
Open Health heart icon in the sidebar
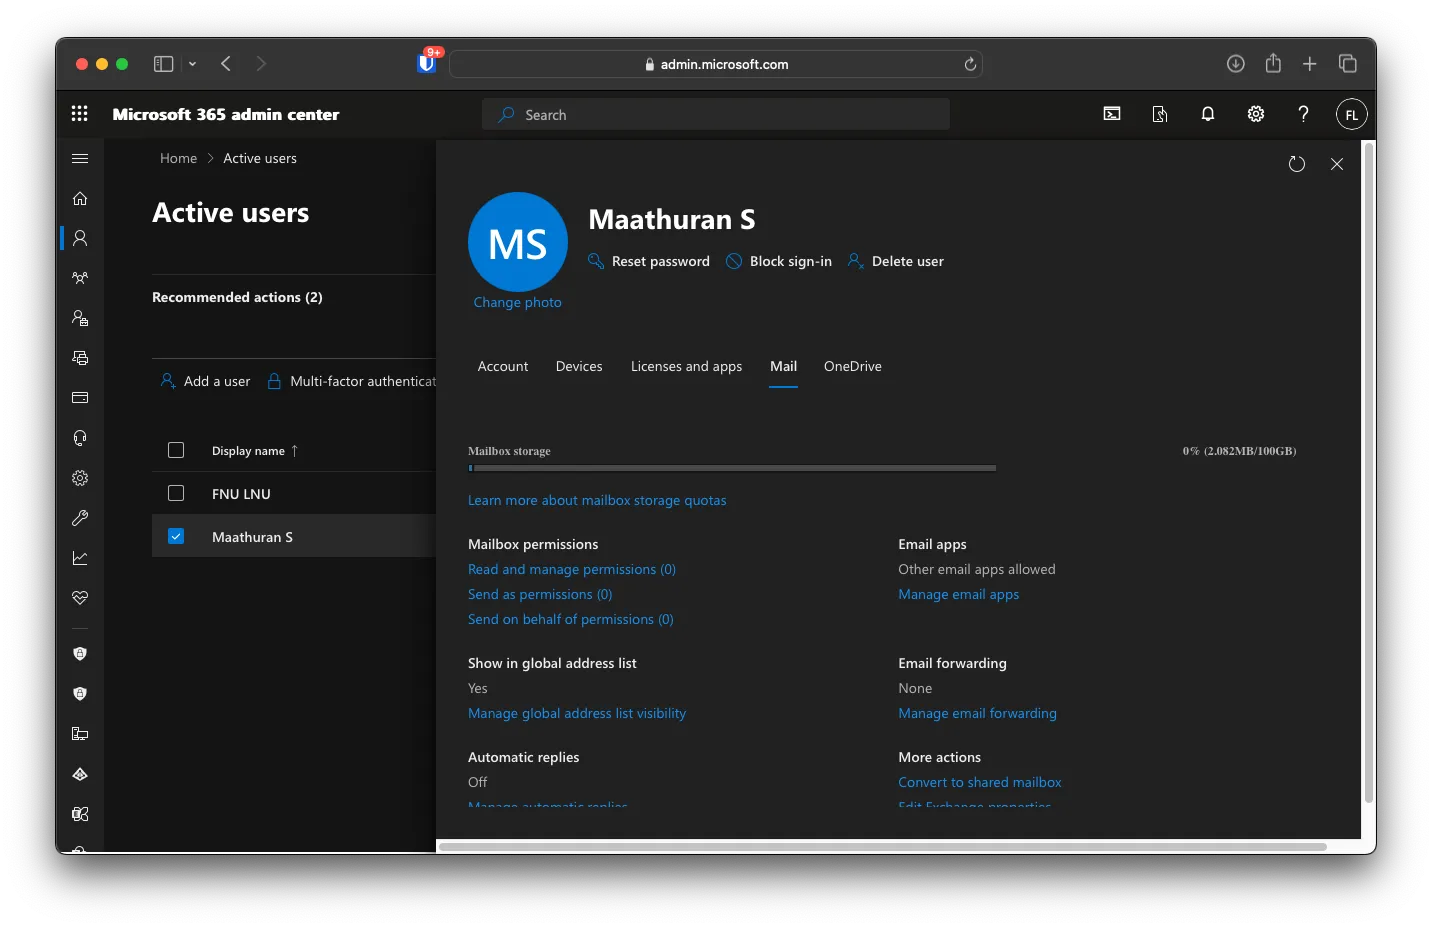[80, 598]
